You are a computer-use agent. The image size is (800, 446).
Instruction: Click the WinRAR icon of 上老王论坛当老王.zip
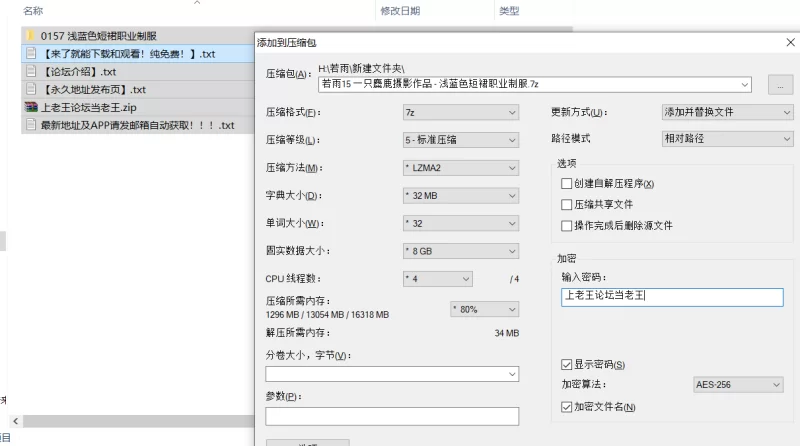(x=31, y=107)
